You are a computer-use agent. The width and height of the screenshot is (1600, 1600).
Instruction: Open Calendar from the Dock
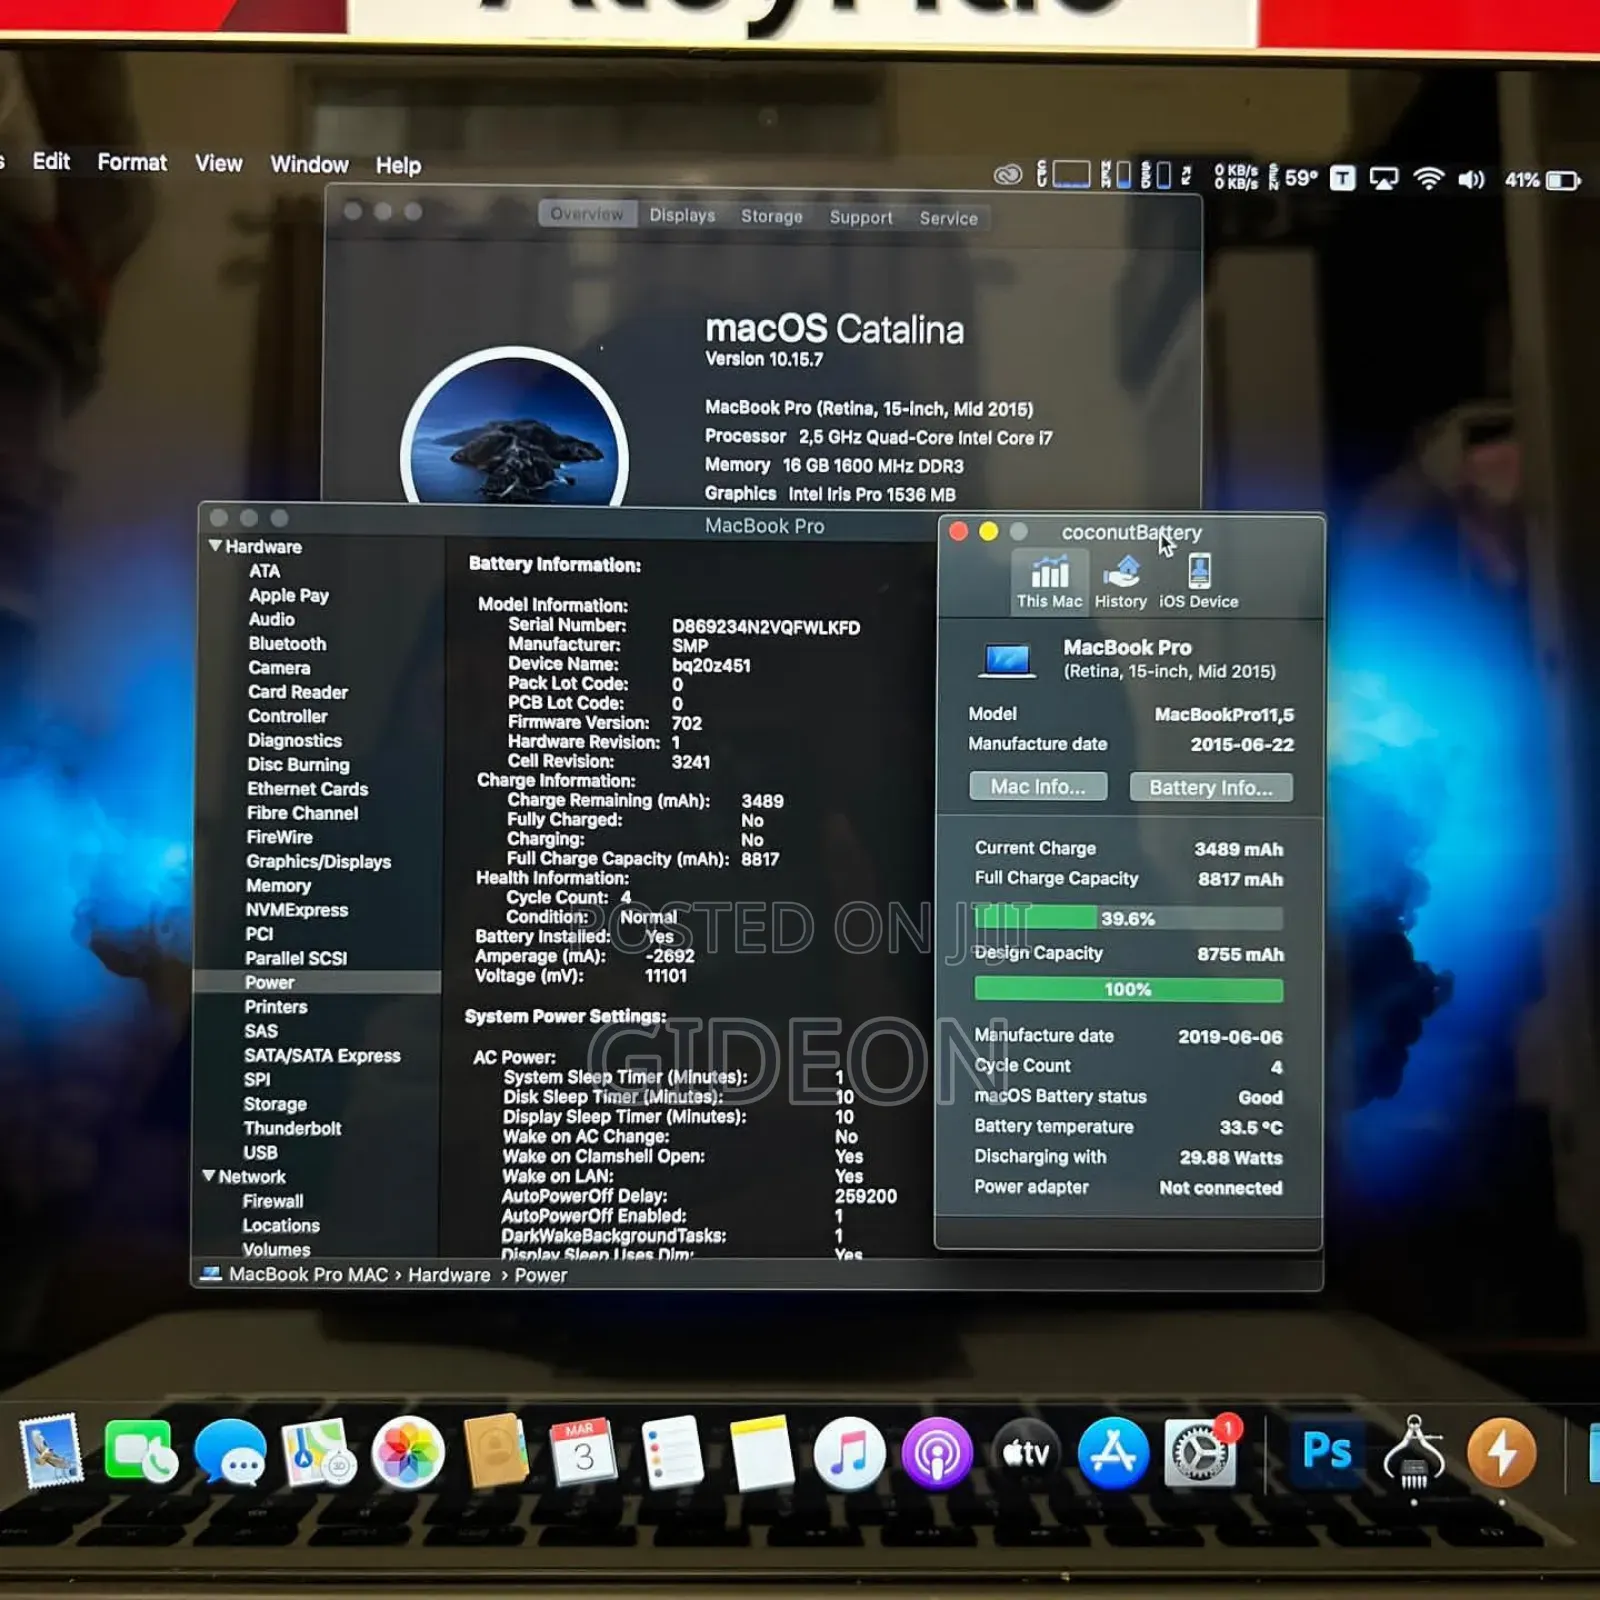tap(583, 1452)
